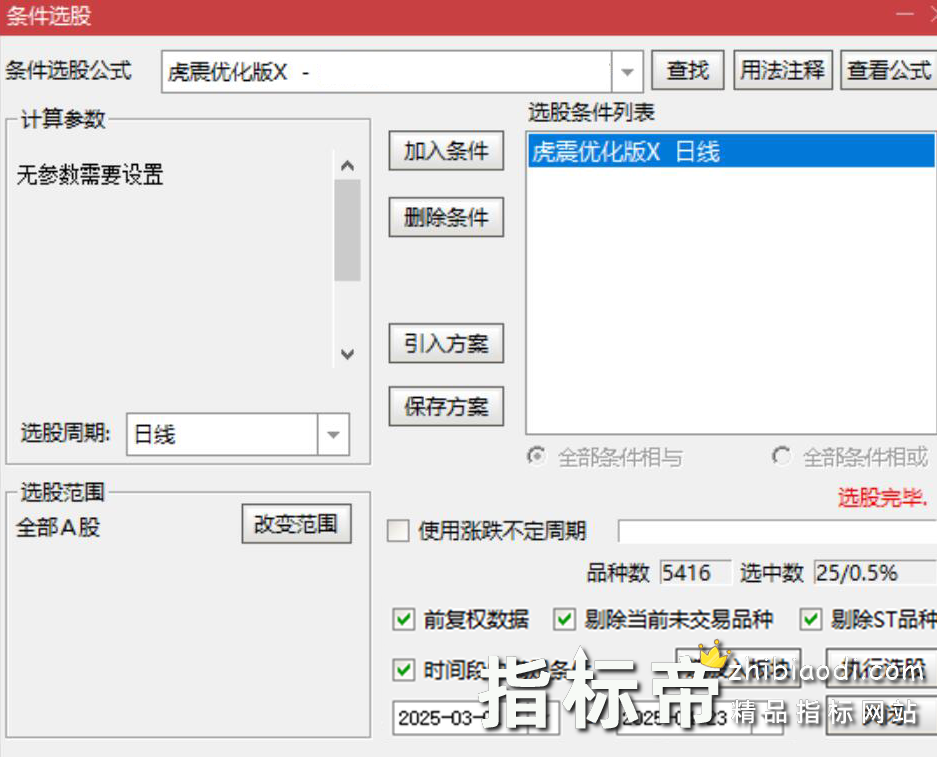
Task: Click the 全部A股 range text
Action: [59, 528]
